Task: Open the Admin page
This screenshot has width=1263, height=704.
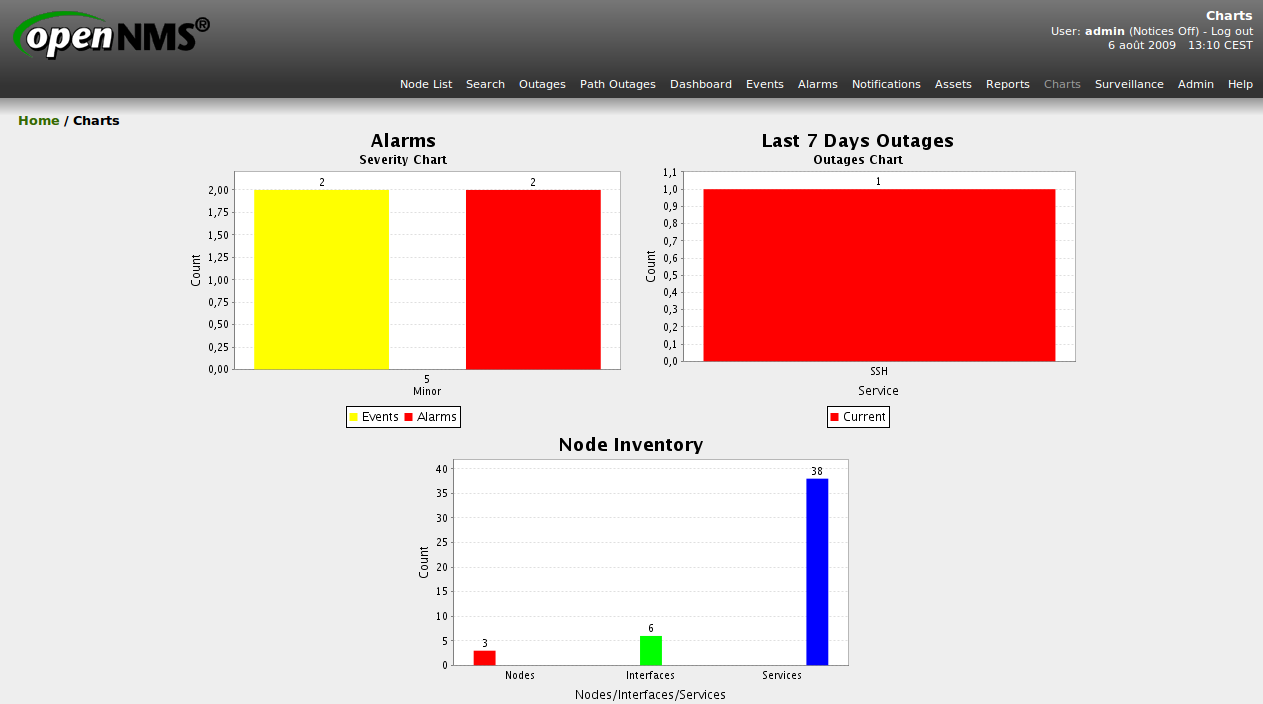Action: coord(1195,84)
